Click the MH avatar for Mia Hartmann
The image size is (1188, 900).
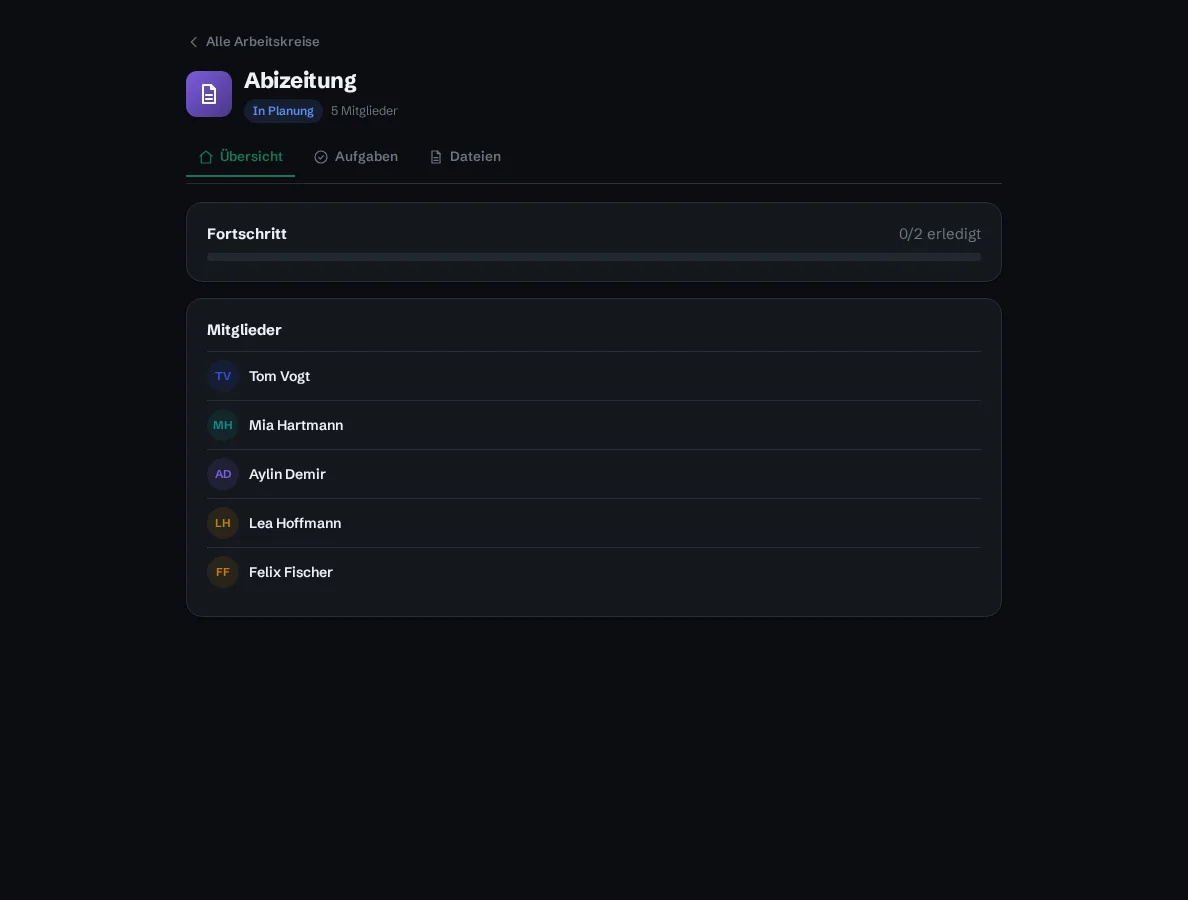pyautogui.click(x=223, y=425)
